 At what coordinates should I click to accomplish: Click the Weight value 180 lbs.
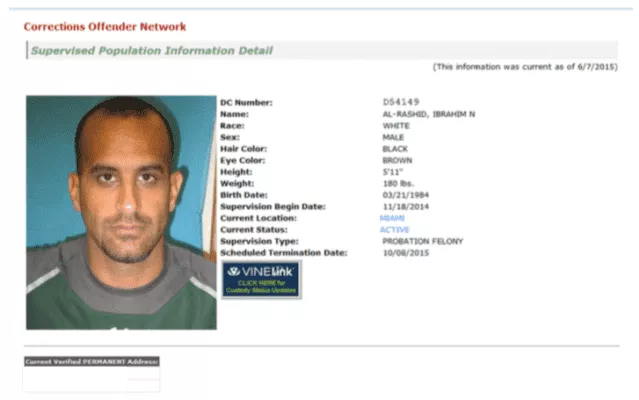point(398,184)
